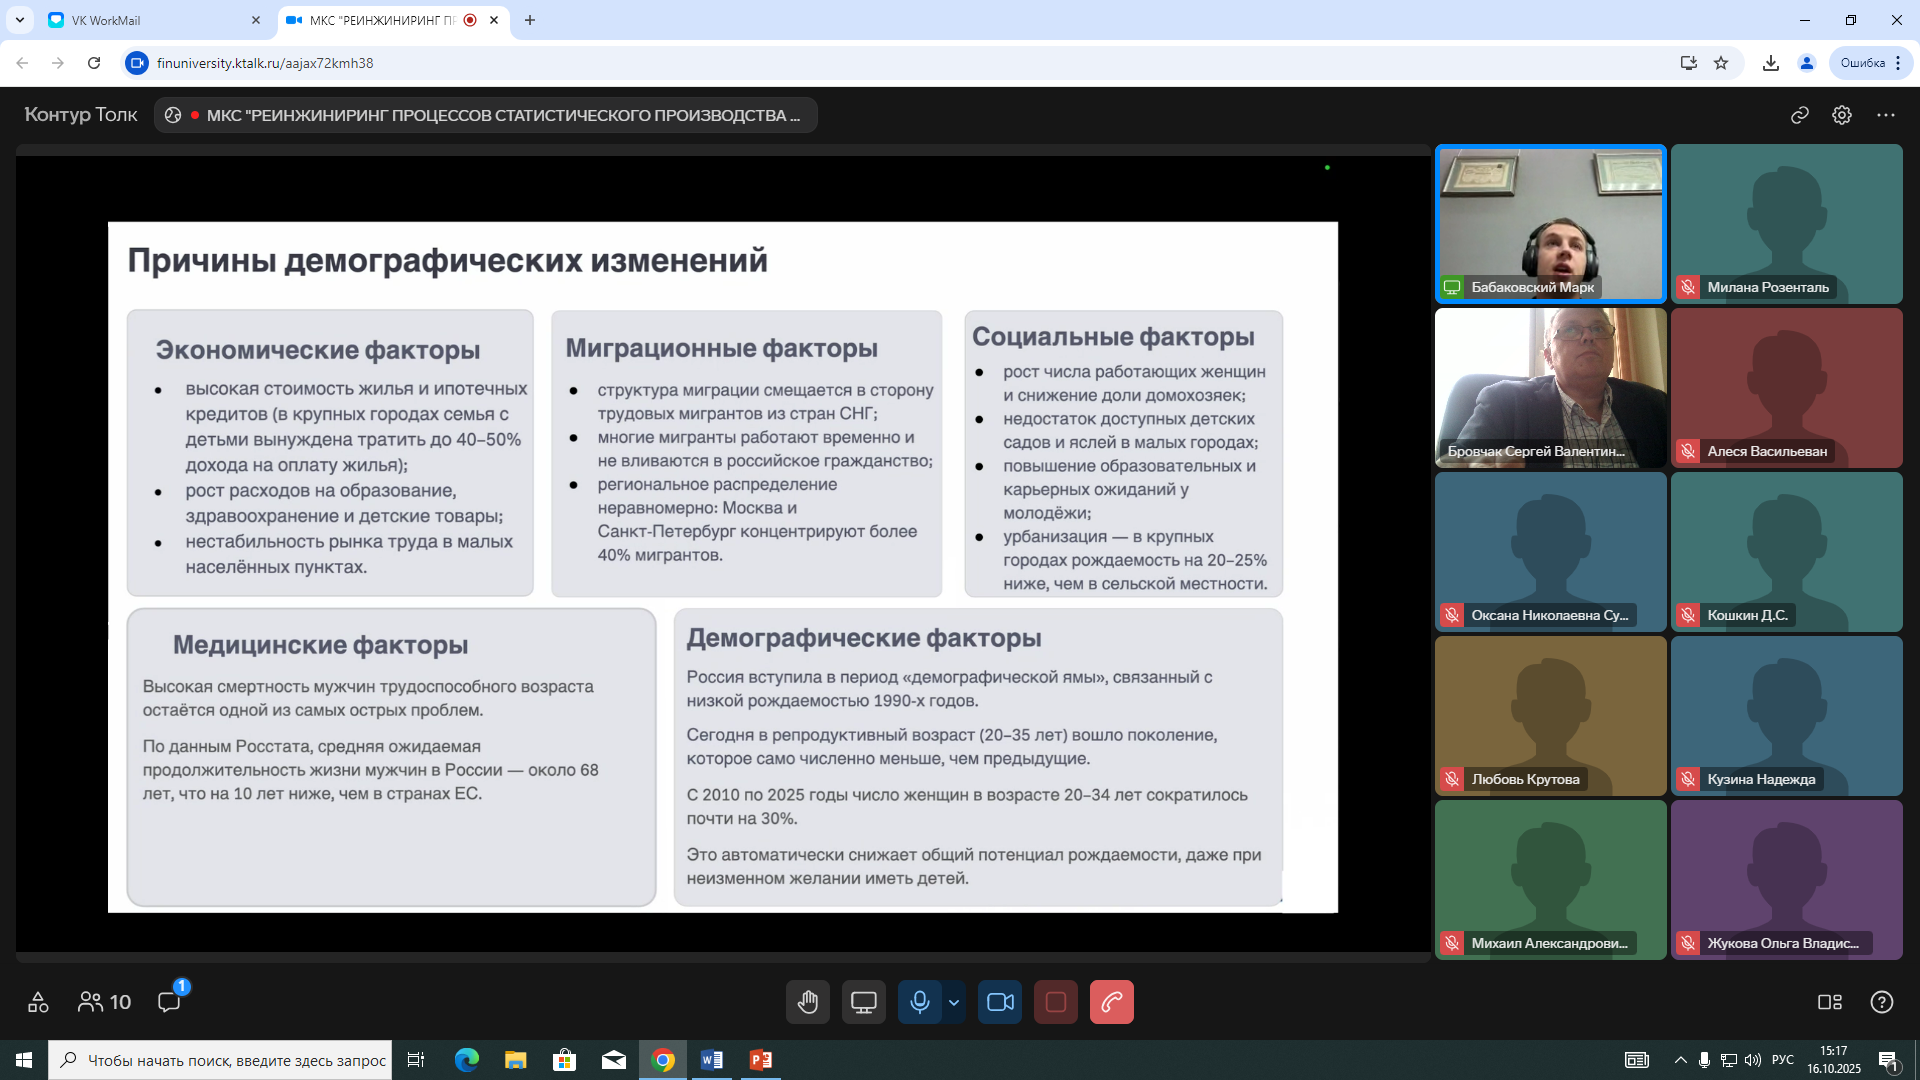Open a new browser tab
The height and width of the screenshot is (1080, 1920).
pos(530,20)
